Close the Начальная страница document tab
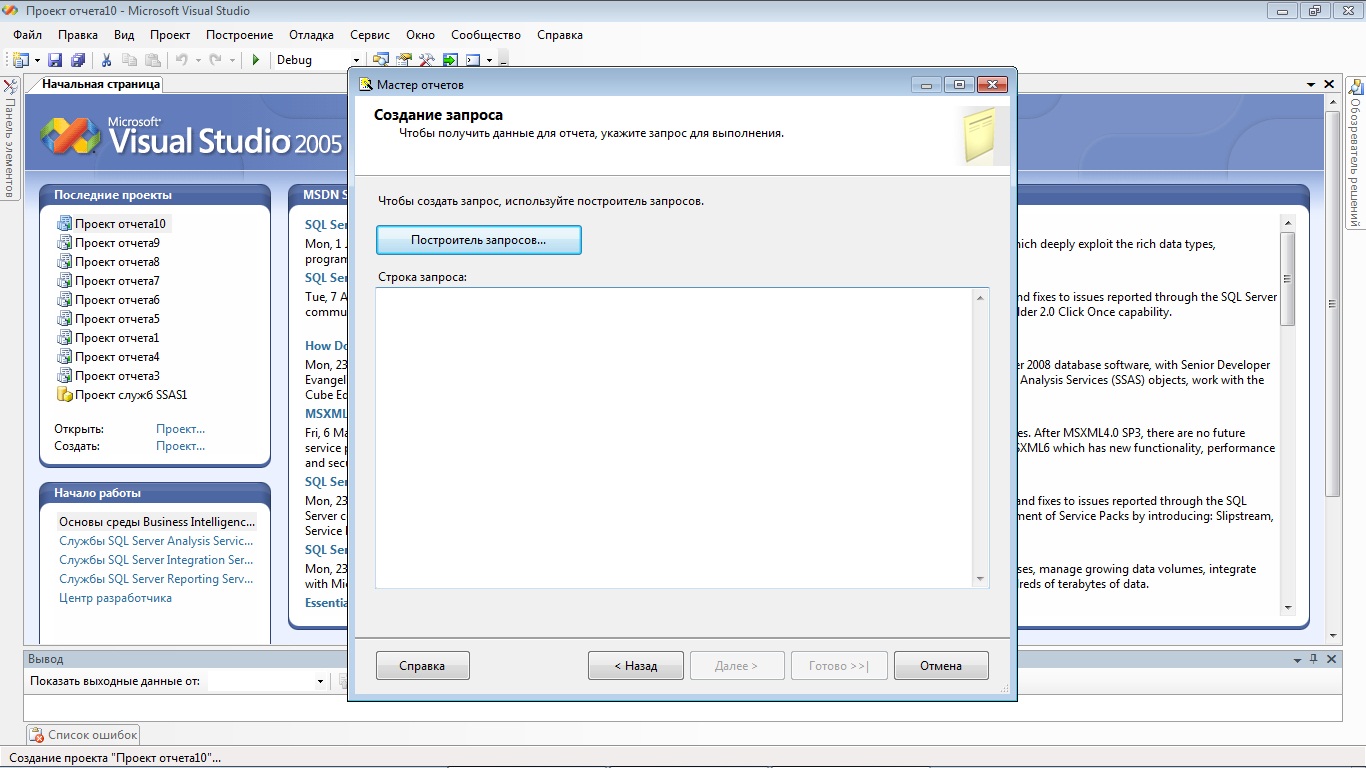Image resolution: width=1366 pixels, height=768 pixels. 1329,85
